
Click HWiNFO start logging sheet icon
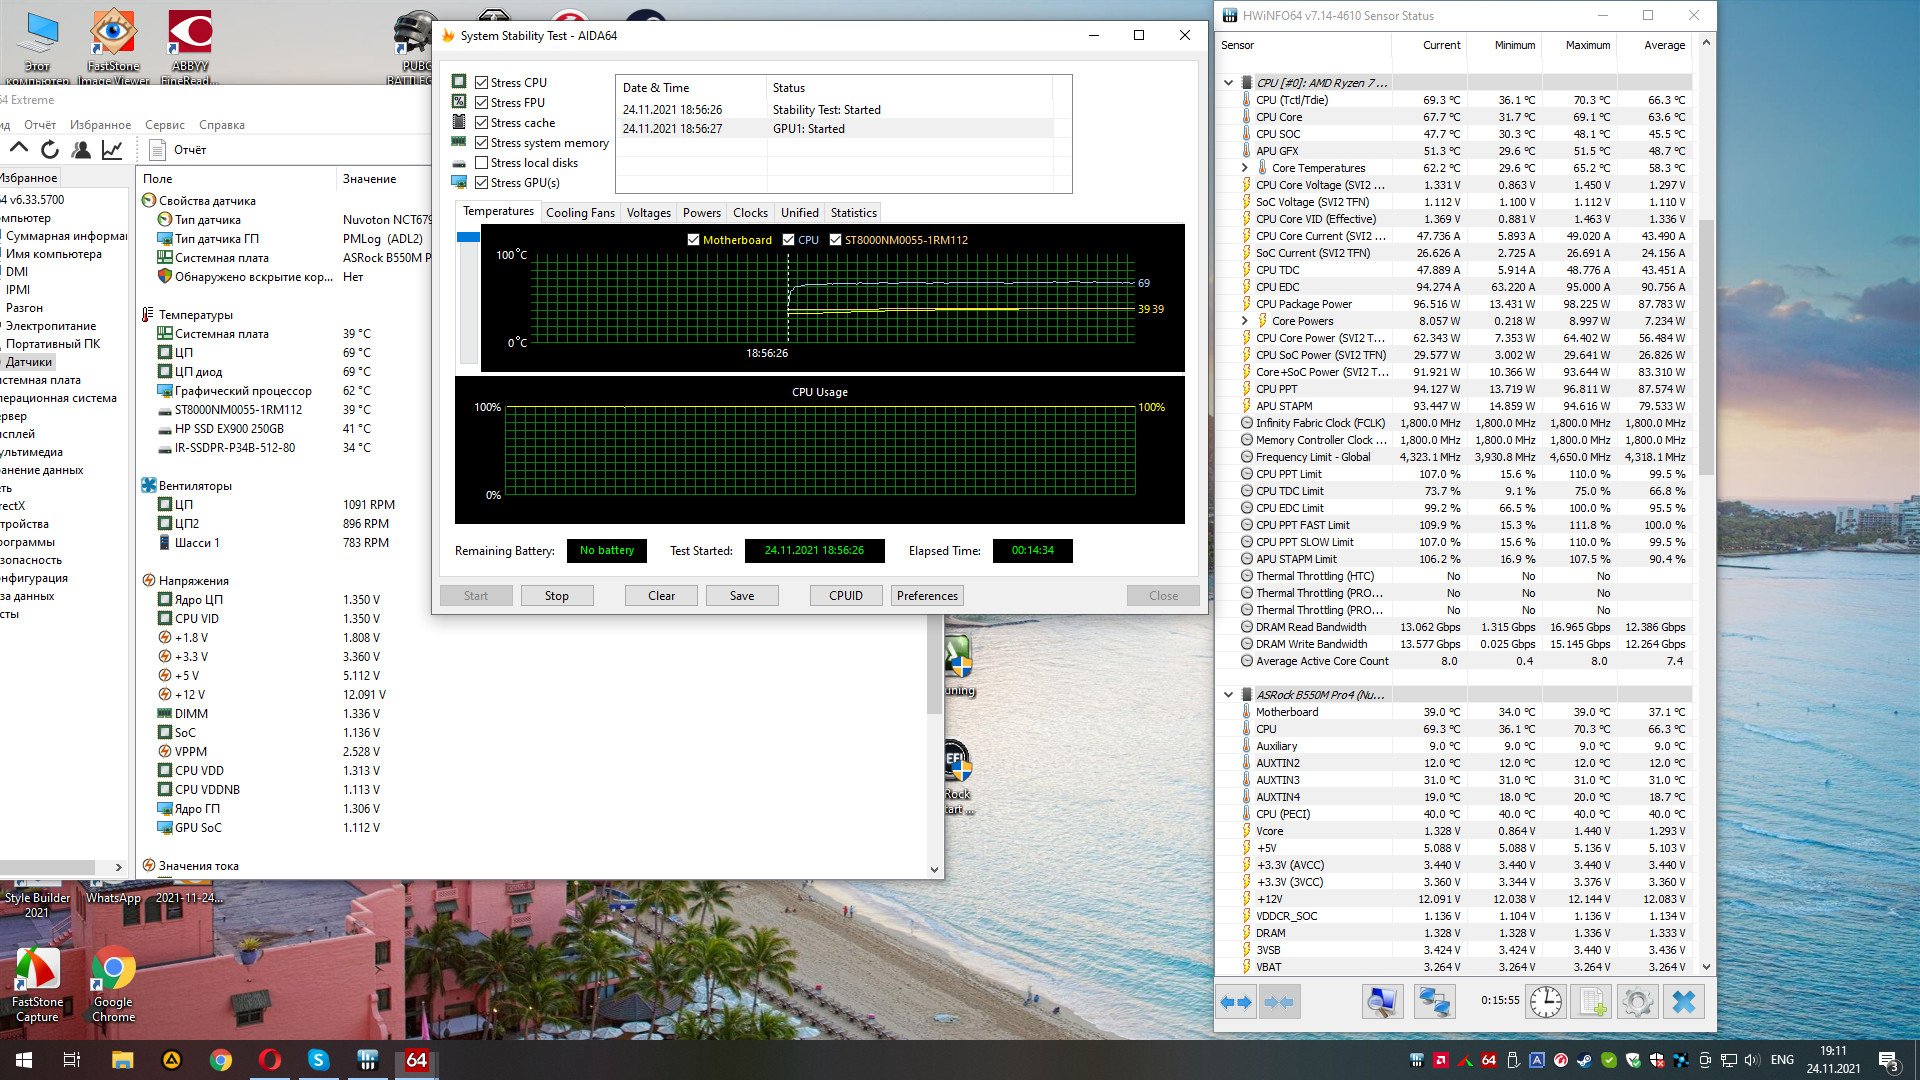point(1592,1001)
